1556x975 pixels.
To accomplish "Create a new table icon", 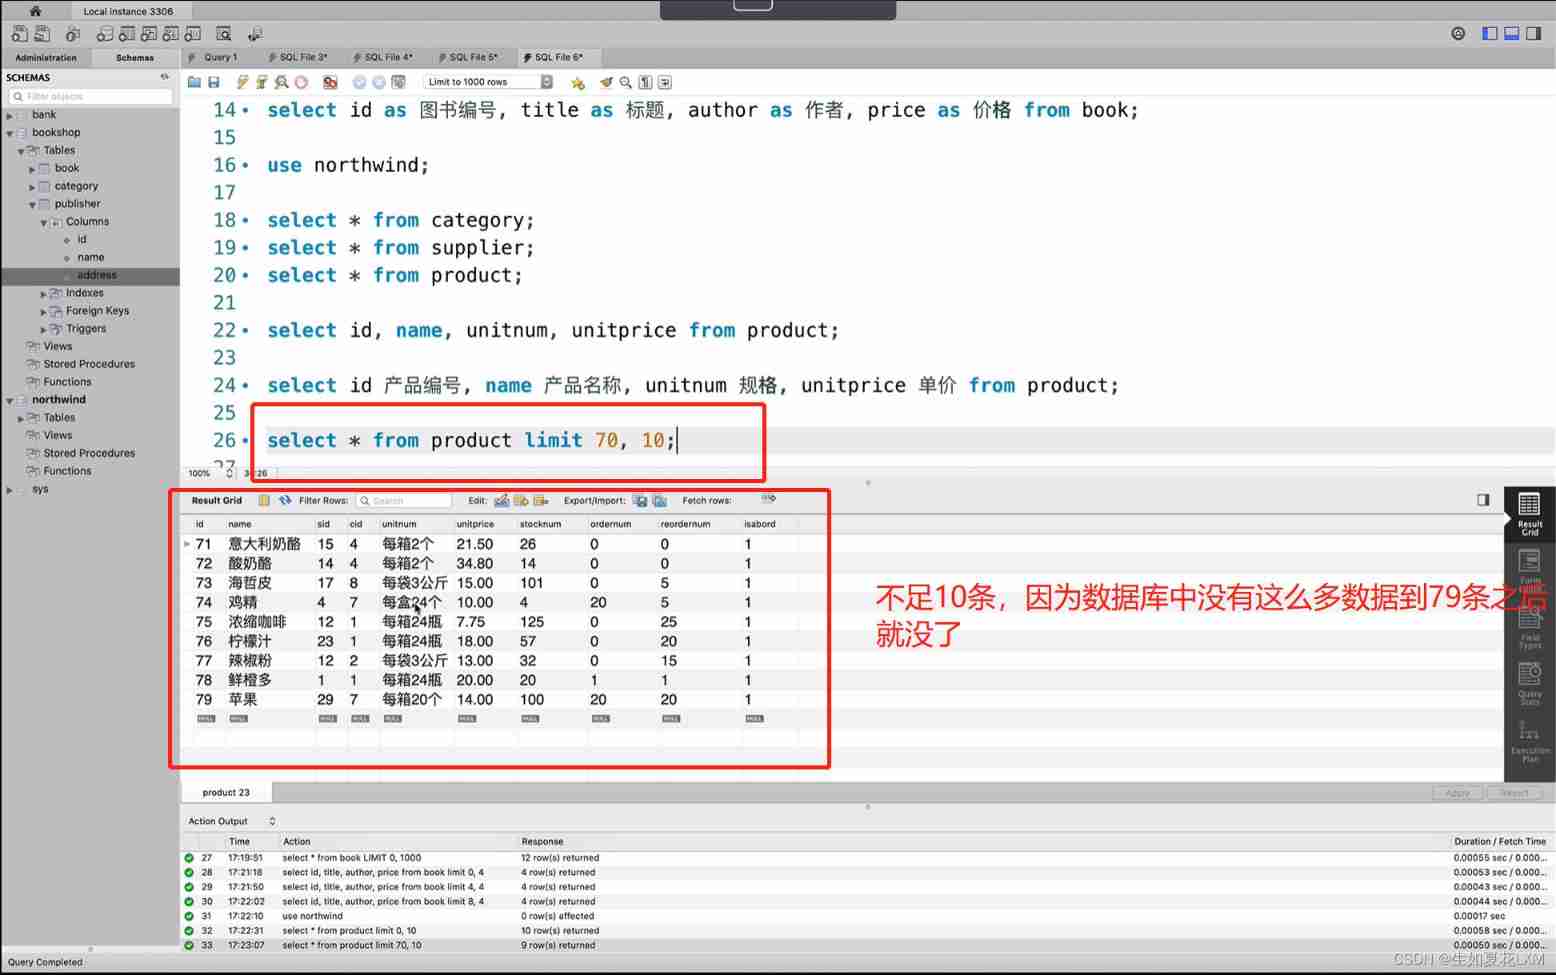I will tap(127, 34).
